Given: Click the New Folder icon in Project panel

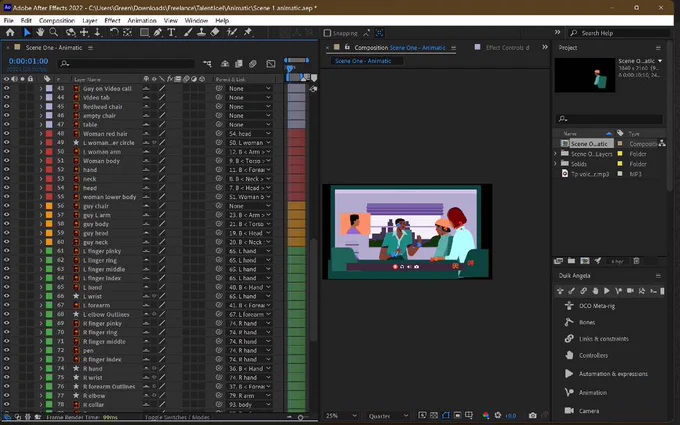Looking at the screenshot, I should pyautogui.click(x=572, y=261).
